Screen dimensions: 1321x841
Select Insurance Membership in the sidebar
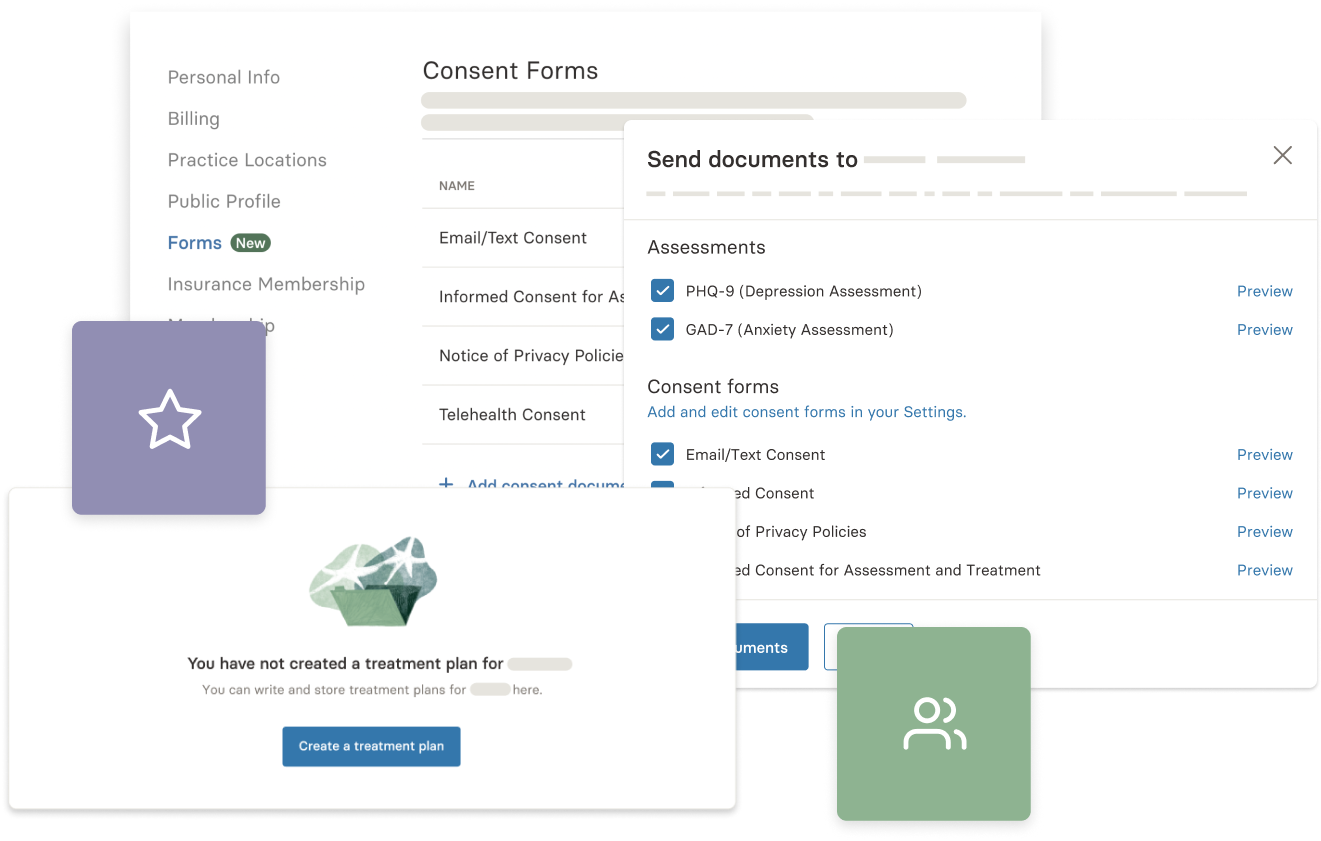(x=266, y=284)
